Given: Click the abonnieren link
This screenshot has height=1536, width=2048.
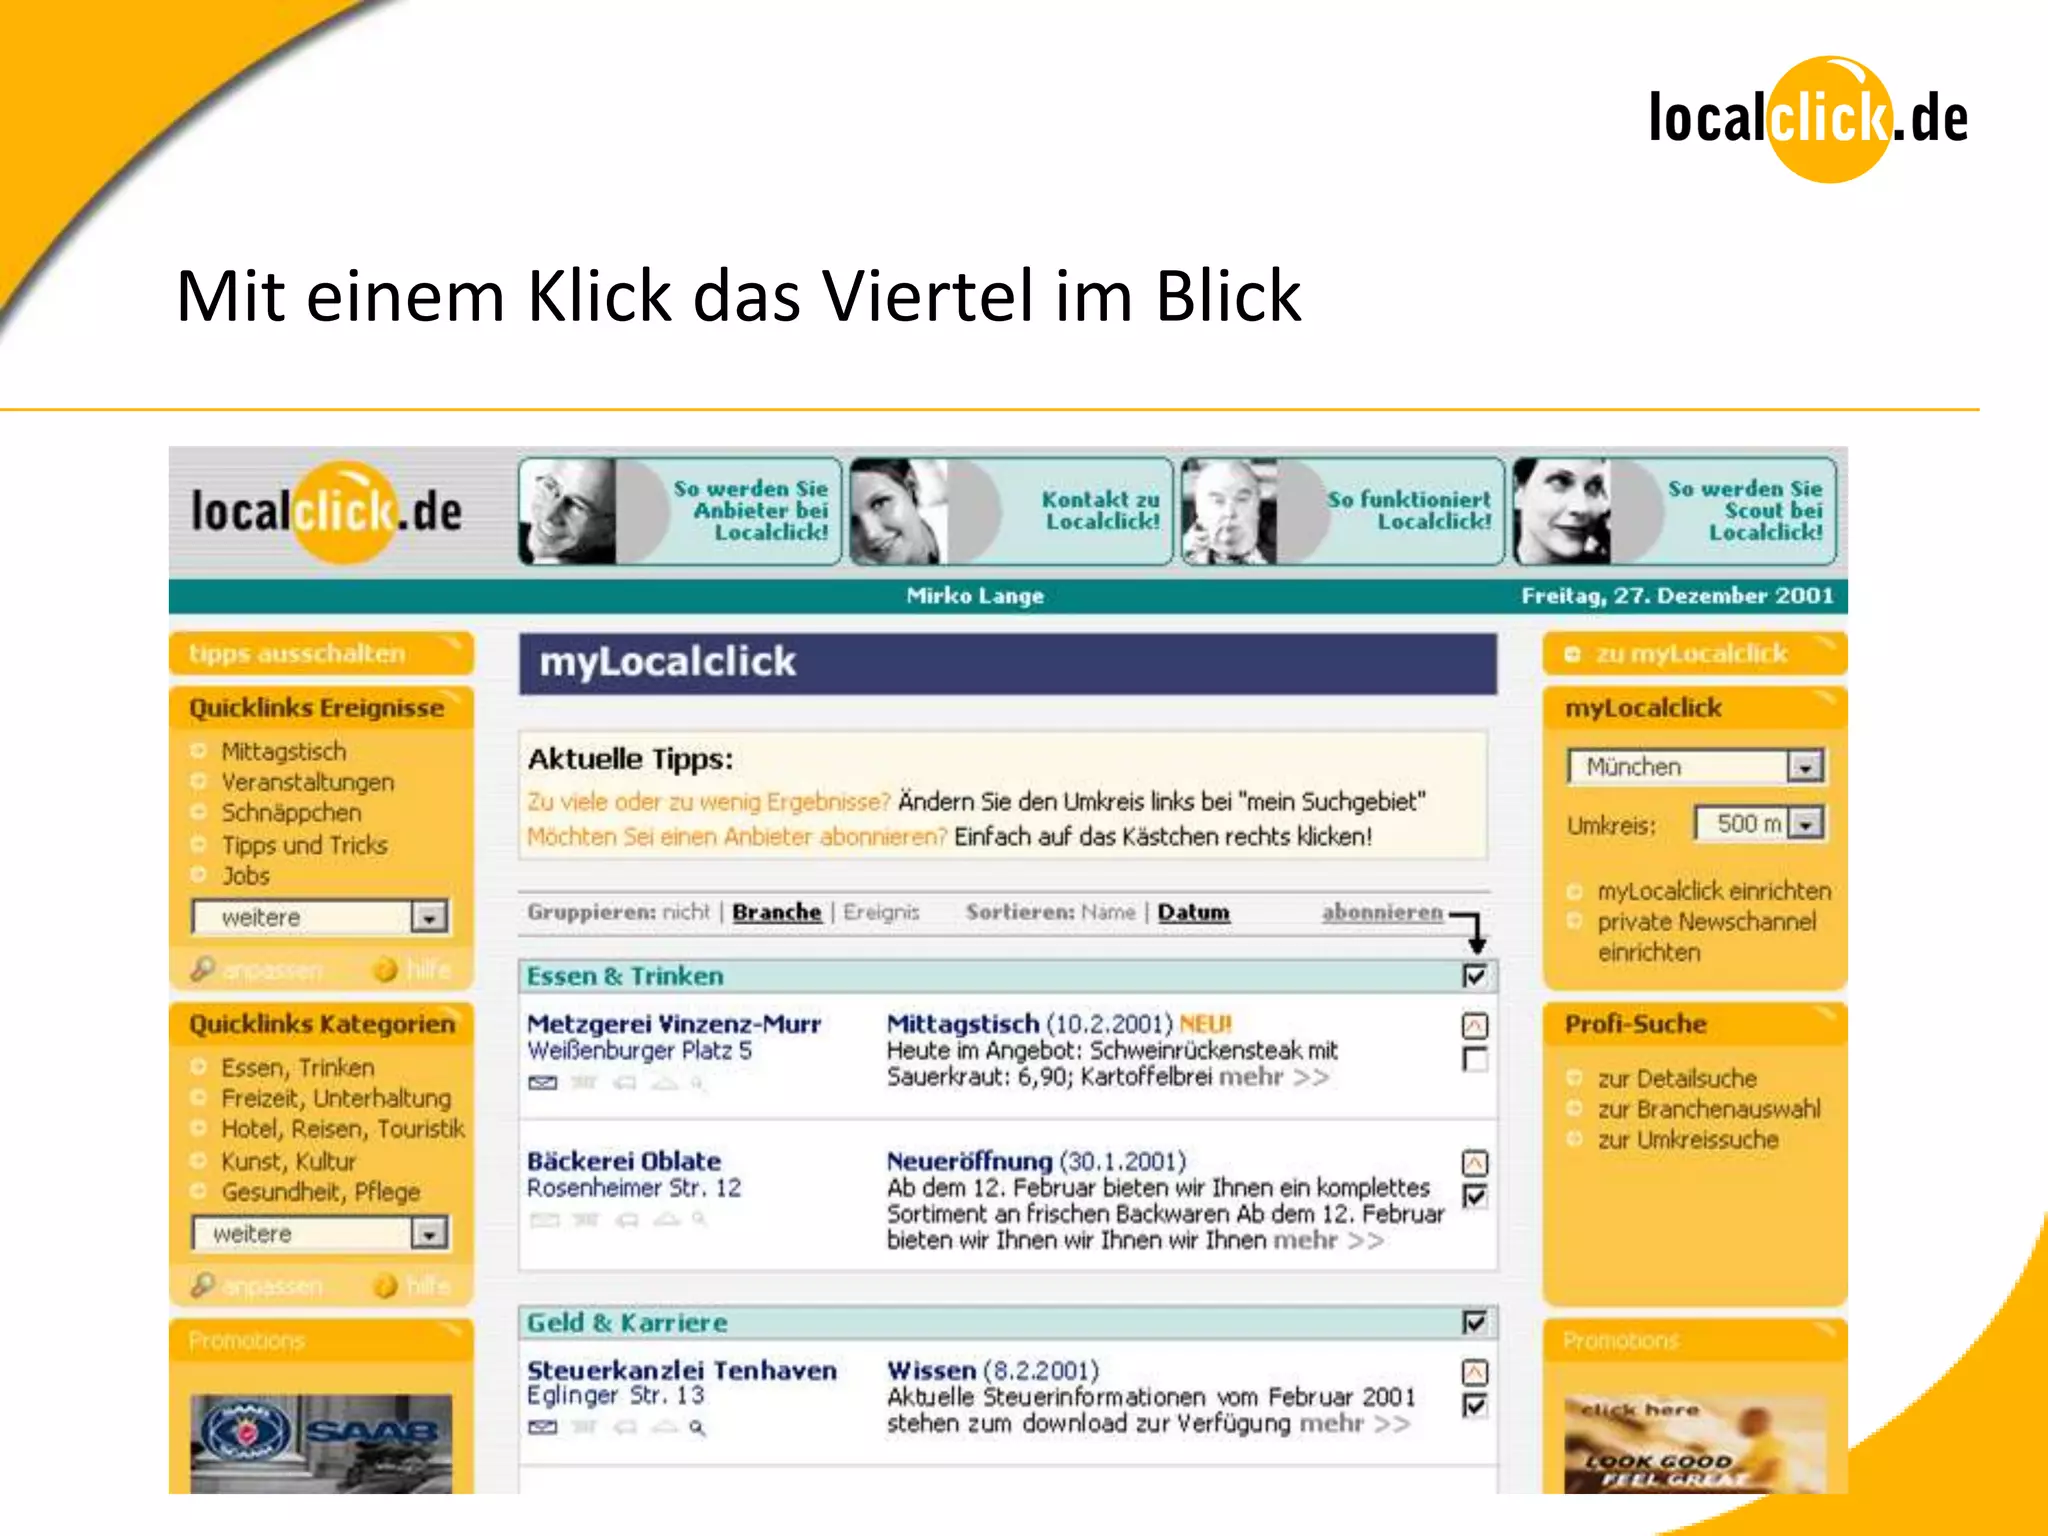Looking at the screenshot, I should point(1383,912).
